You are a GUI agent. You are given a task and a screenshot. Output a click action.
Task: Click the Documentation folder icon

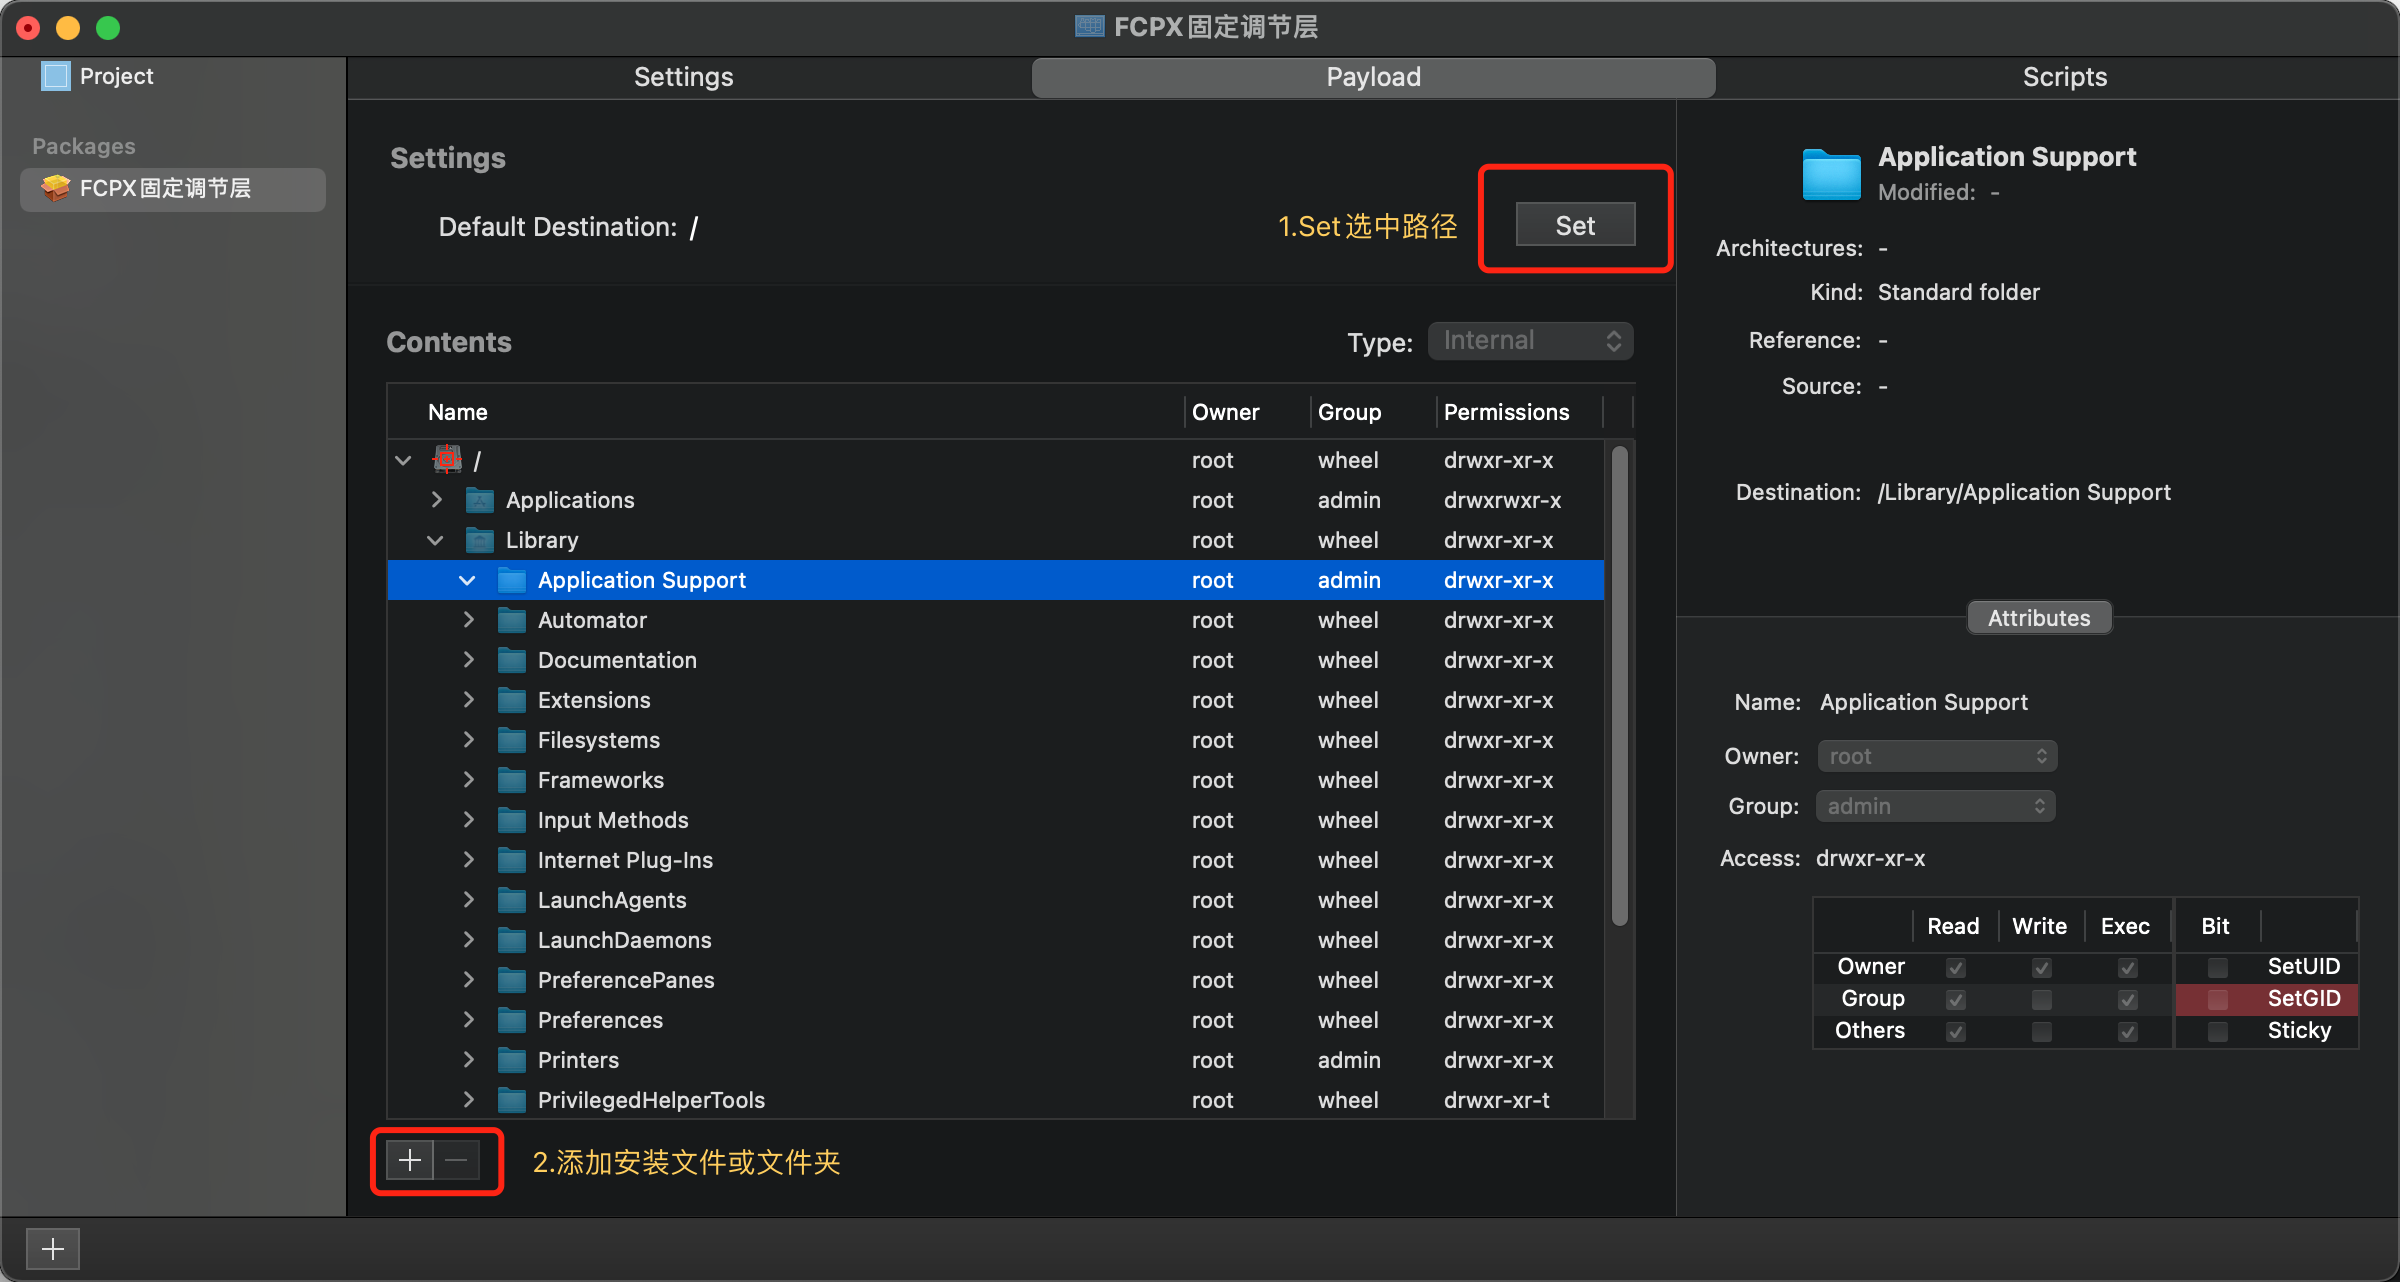(x=512, y=660)
